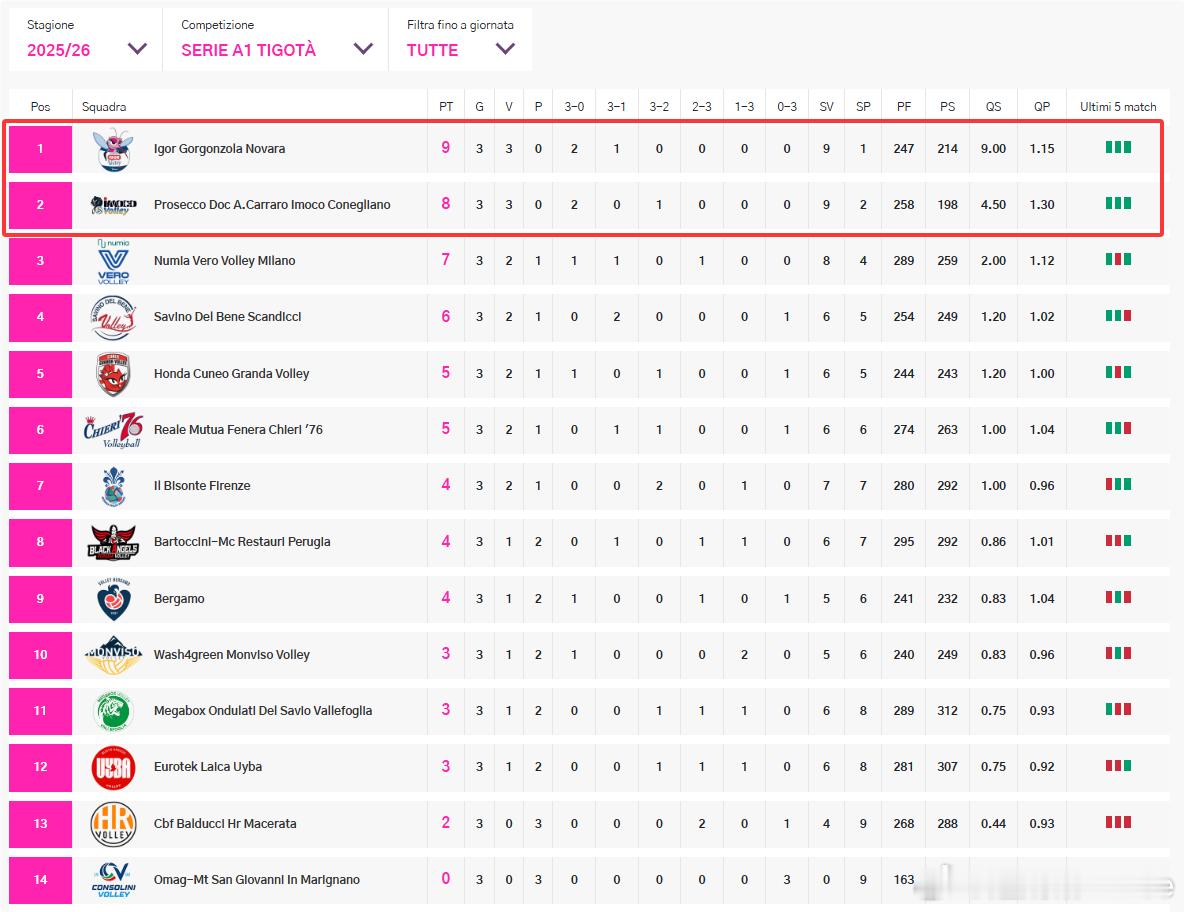Open Numia Vero Volley Milano team link
The width and height of the screenshot is (1184, 912).
point(224,260)
